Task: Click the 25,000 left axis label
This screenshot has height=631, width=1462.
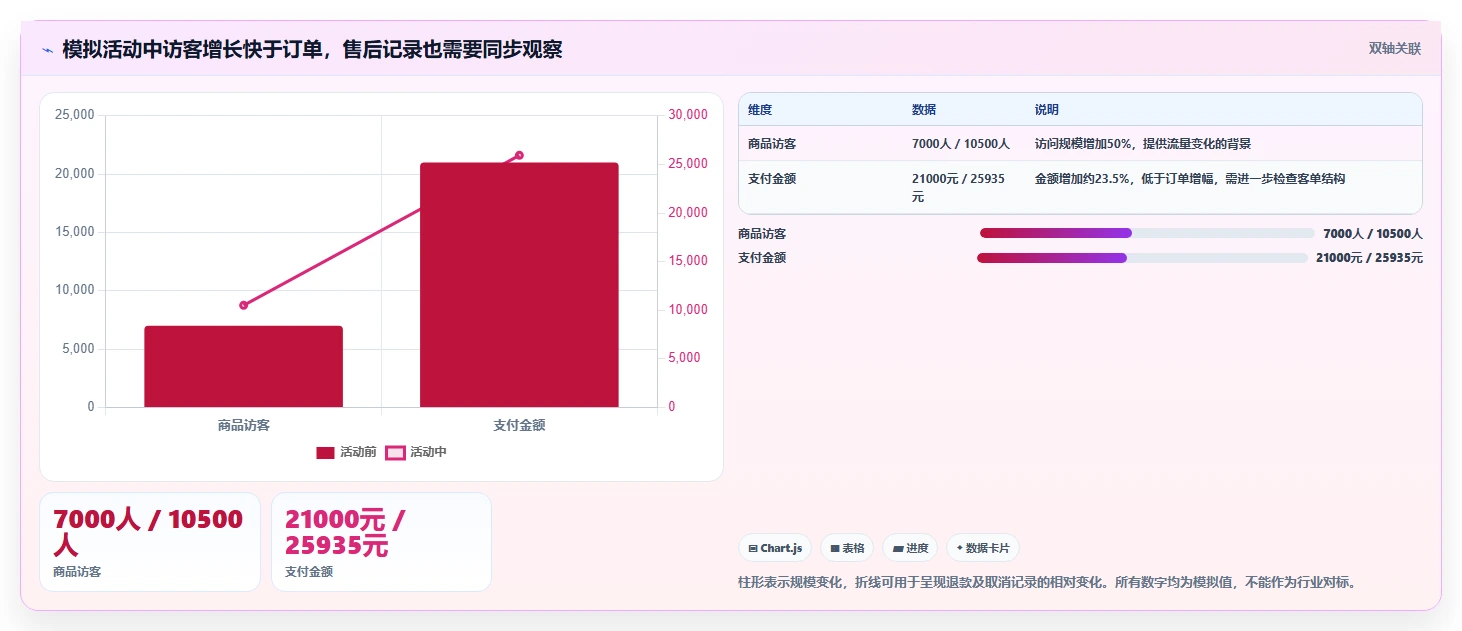Action: 75,115
